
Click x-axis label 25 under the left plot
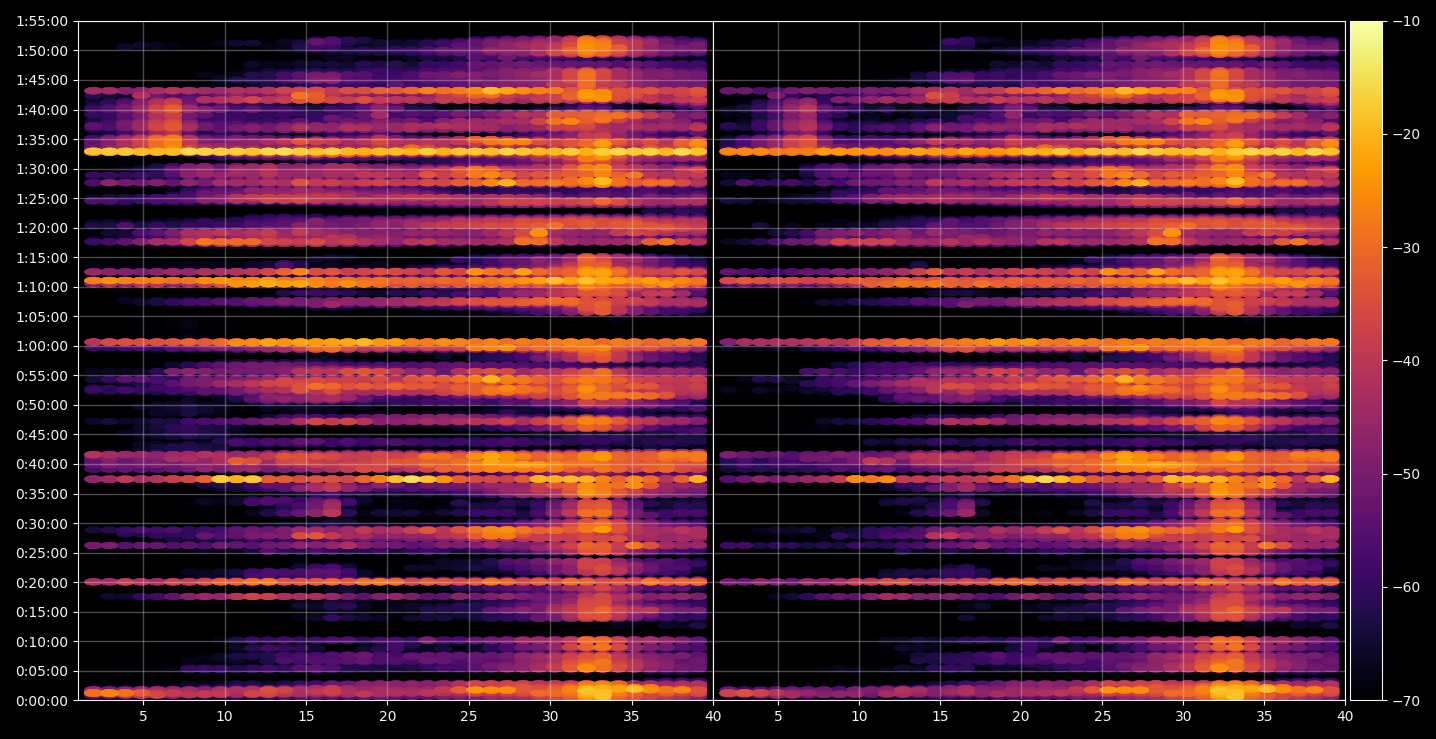(469, 716)
